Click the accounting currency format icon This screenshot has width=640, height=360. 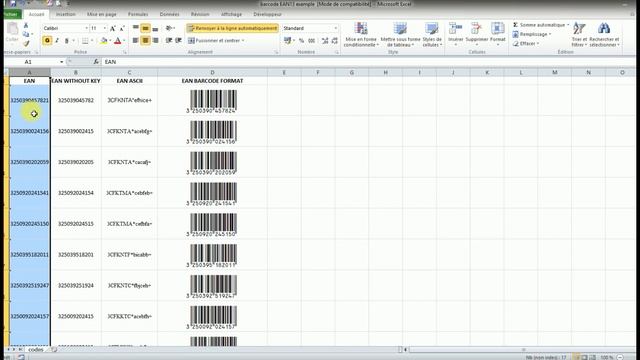[x=288, y=40]
